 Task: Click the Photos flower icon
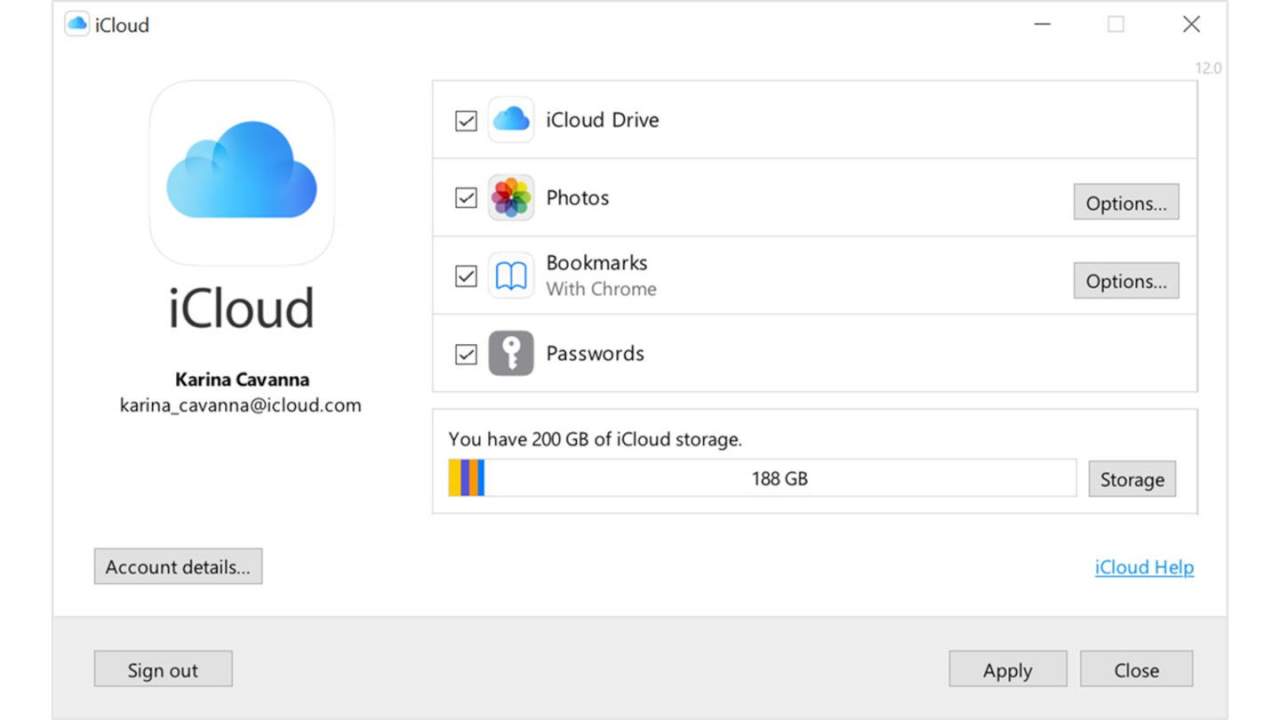[x=511, y=198]
